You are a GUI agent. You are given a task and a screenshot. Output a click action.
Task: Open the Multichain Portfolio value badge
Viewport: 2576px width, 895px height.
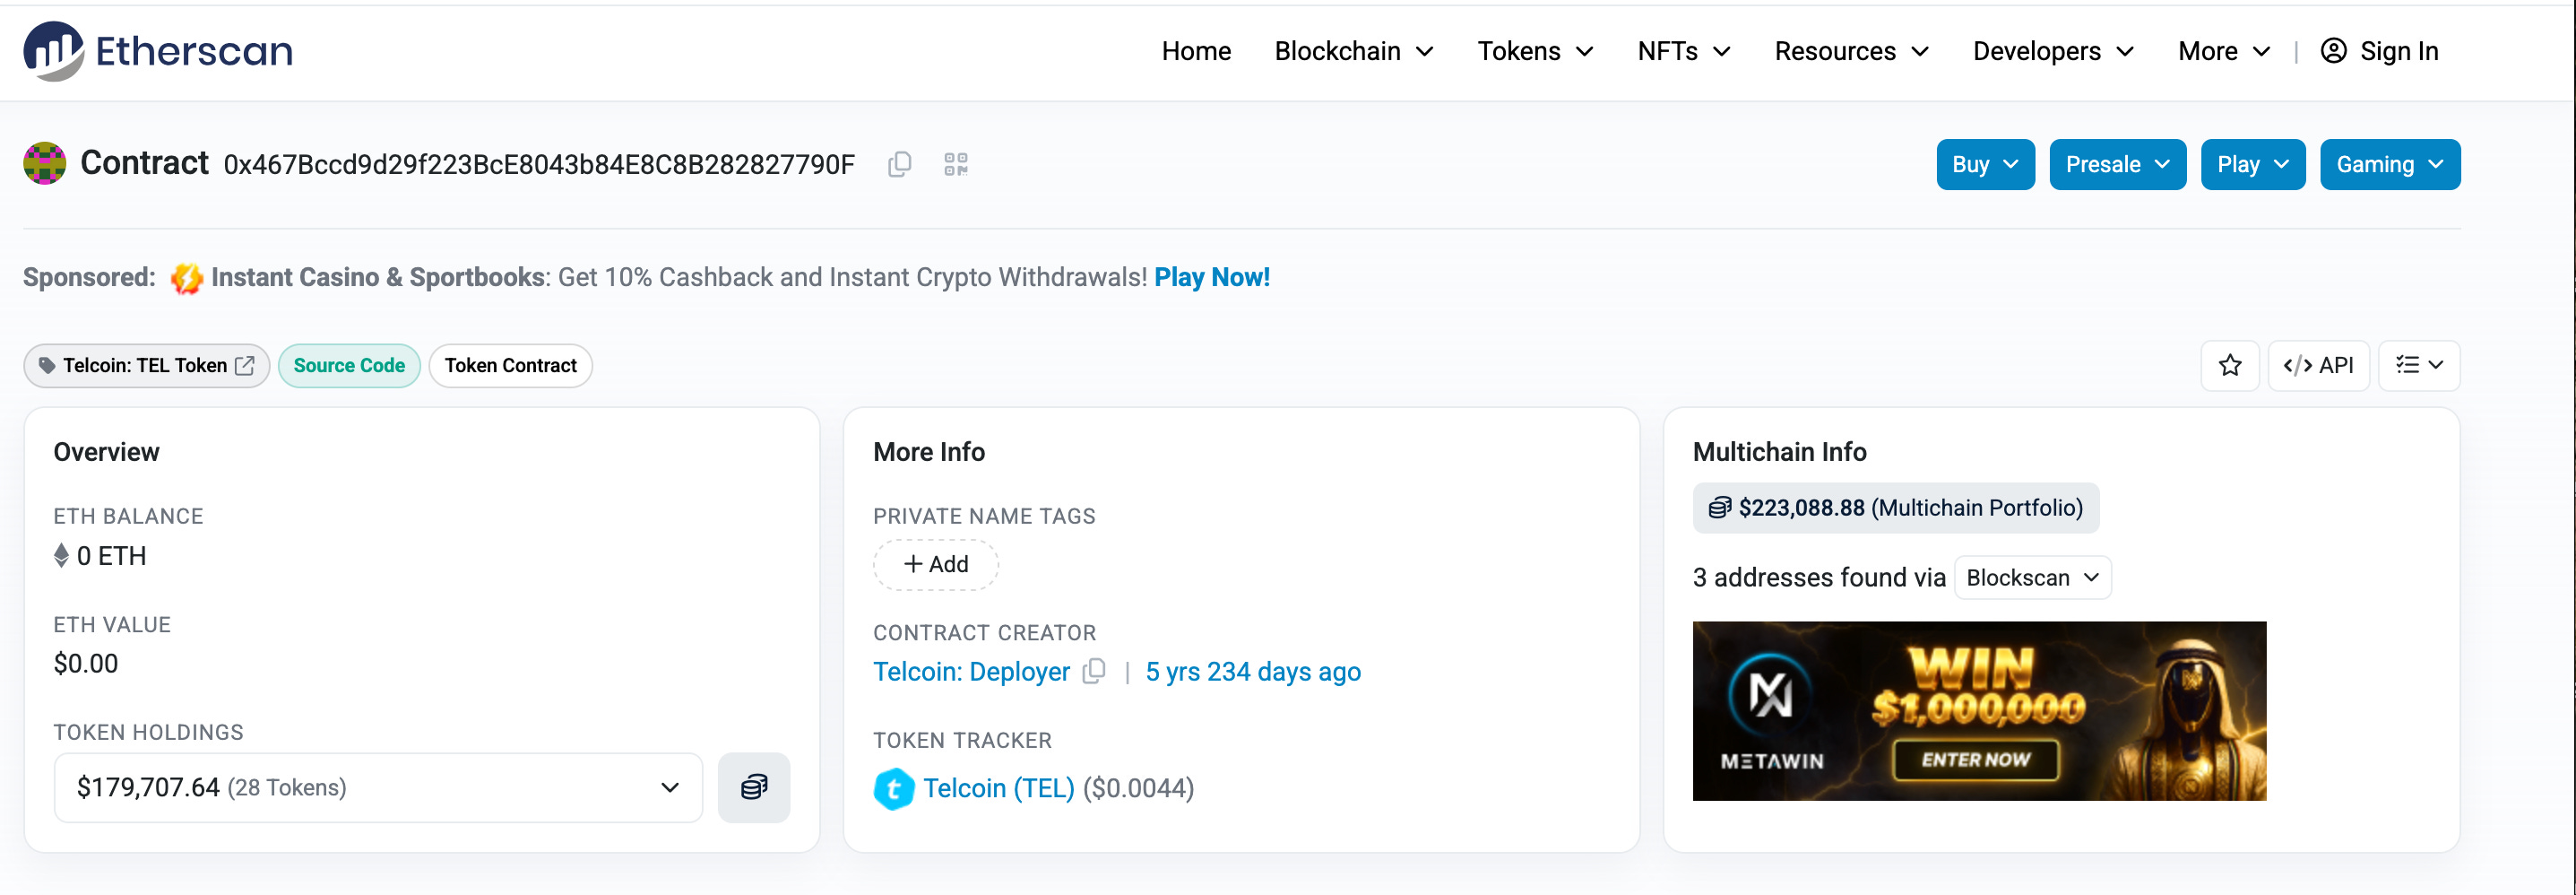tap(1895, 507)
